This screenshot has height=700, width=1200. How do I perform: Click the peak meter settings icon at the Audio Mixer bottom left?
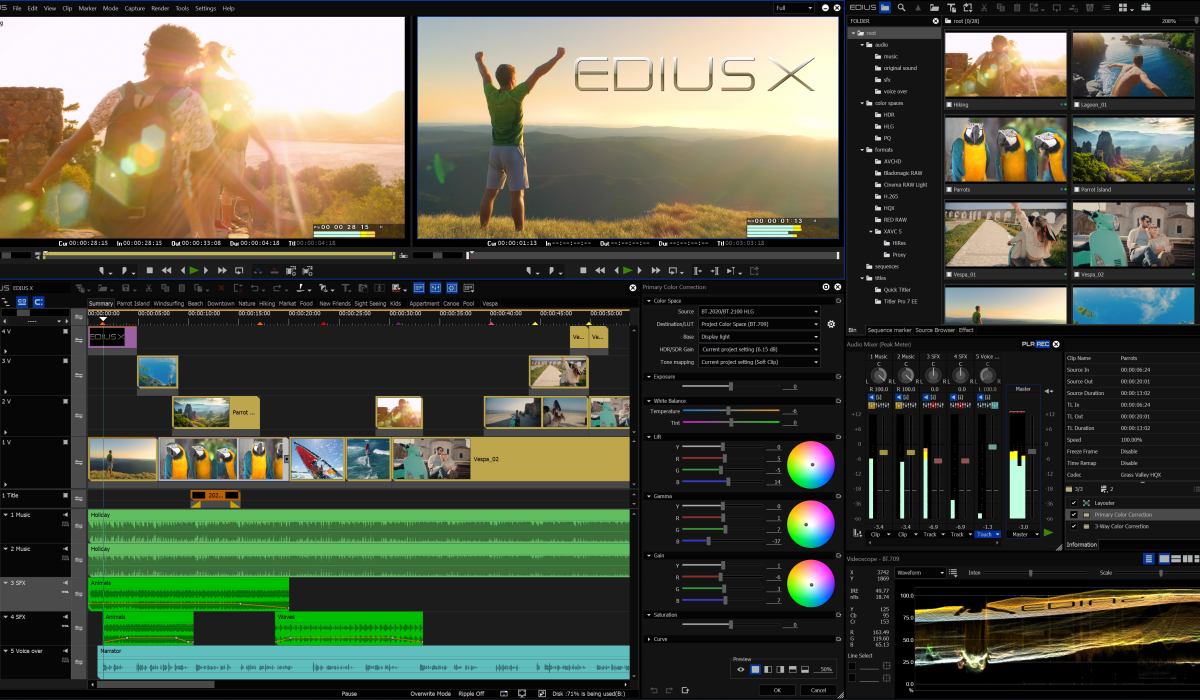(x=857, y=533)
